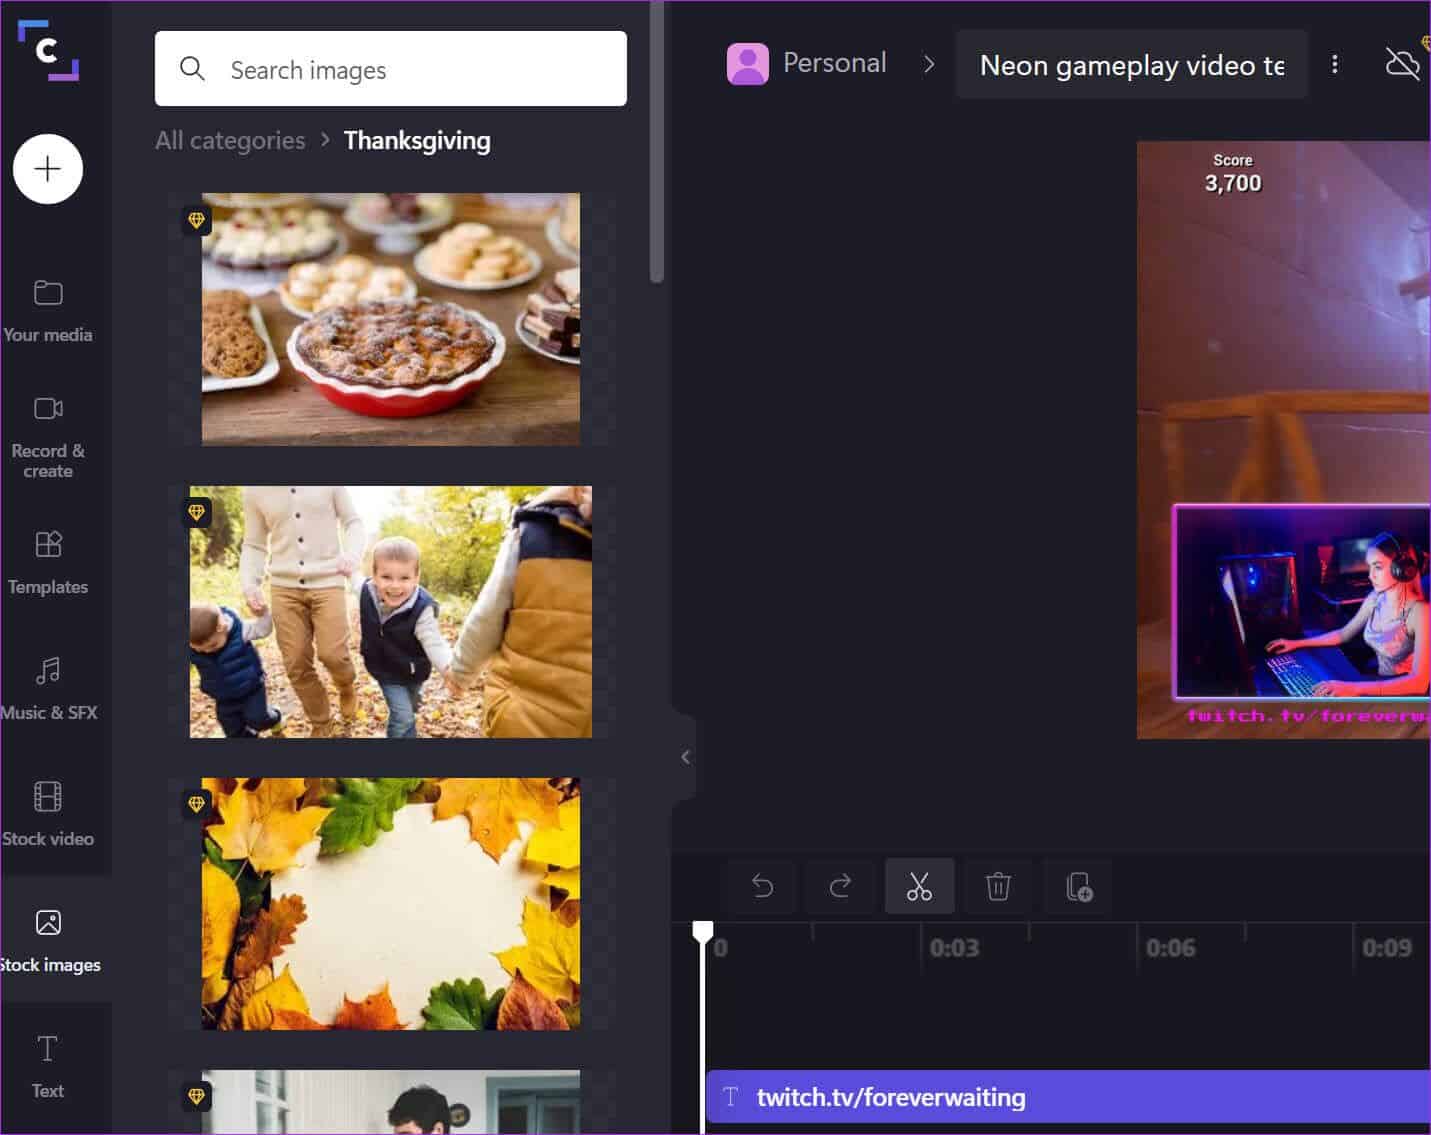1431x1135 pixels.
Task: Click the T icon on text clip
Action: [x=731, y=1097]
